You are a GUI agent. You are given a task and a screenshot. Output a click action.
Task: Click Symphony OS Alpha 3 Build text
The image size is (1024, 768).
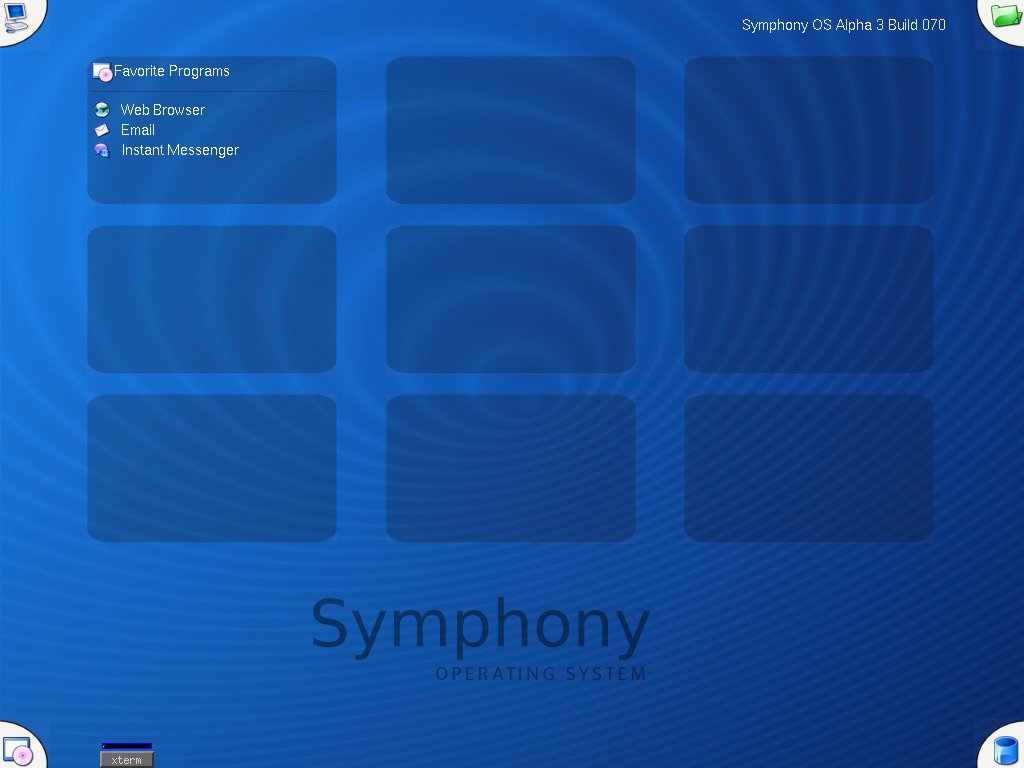point(844,25)
